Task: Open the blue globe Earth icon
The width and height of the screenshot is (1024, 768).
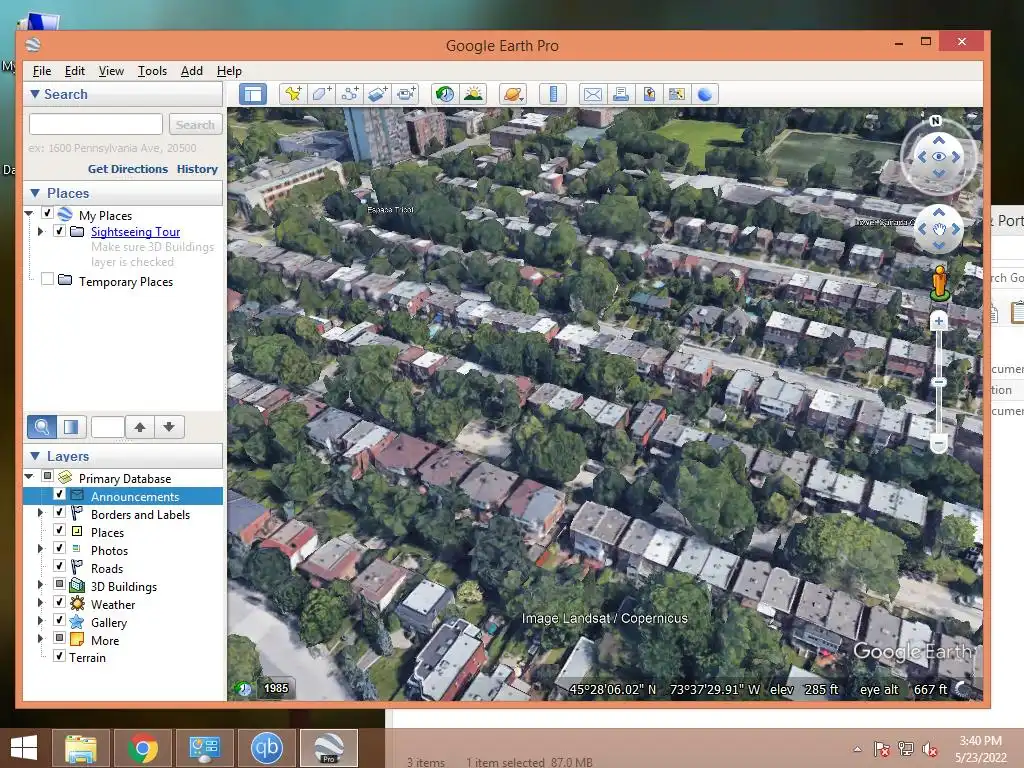Action: pyautogui.click(x=705, y=94)
